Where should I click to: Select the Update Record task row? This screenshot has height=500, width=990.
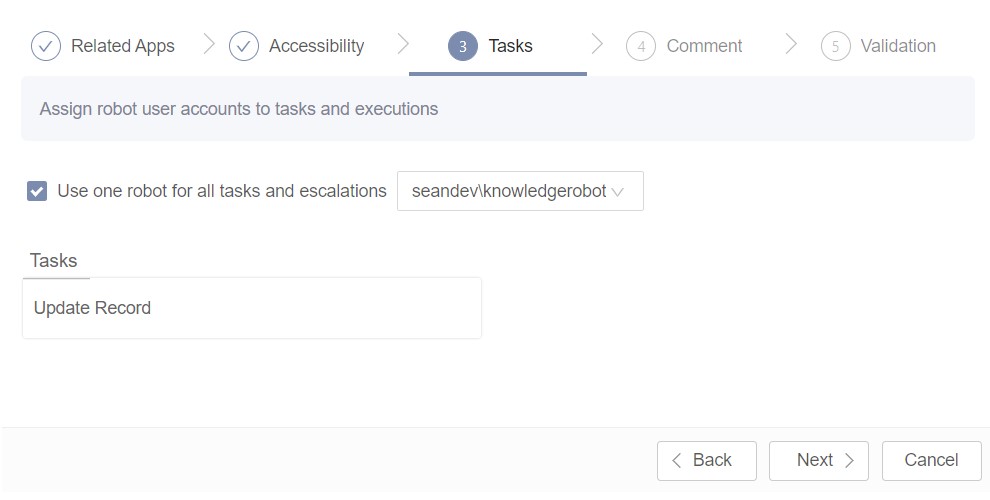click(x=251, y=308)
